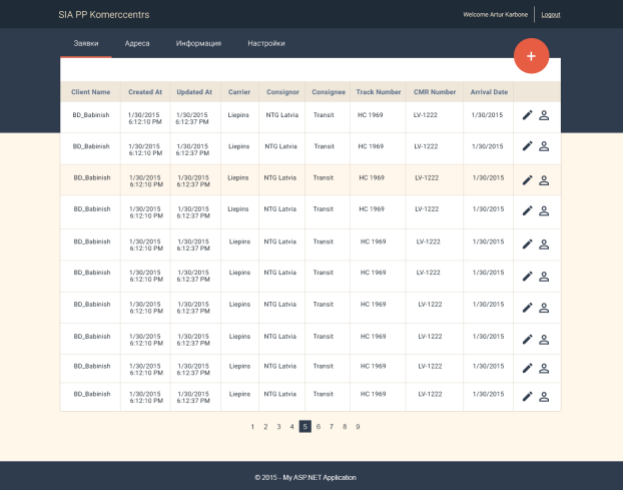Image resolution: width=623 pixels, height=490 pixels.
Task: Select the Заявки tab
Action: coord(85,44)
